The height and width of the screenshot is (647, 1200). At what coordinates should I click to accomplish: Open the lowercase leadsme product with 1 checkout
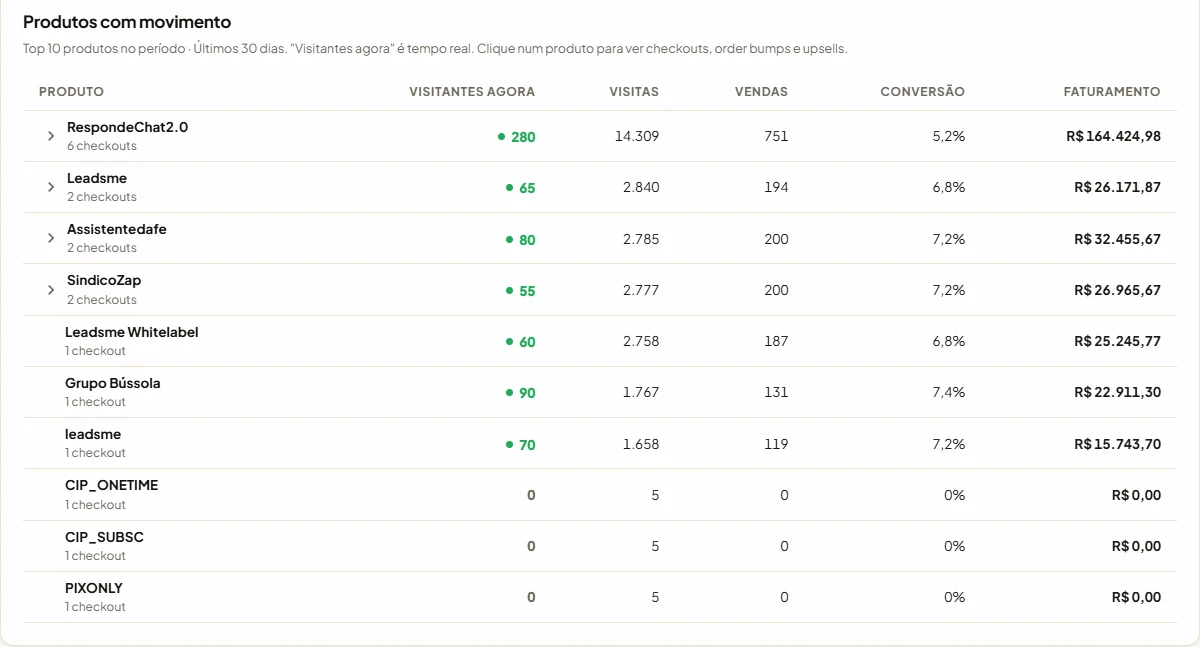click(93, 434)
